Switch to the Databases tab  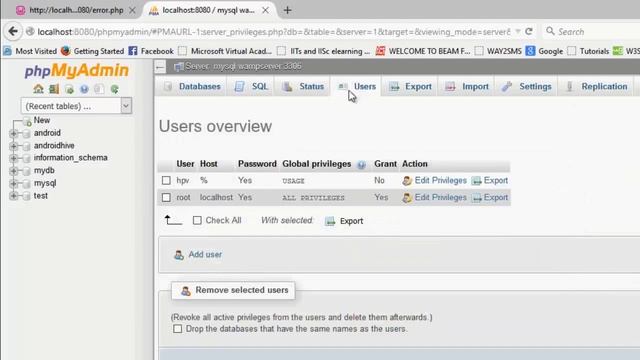tap(191, 86)
